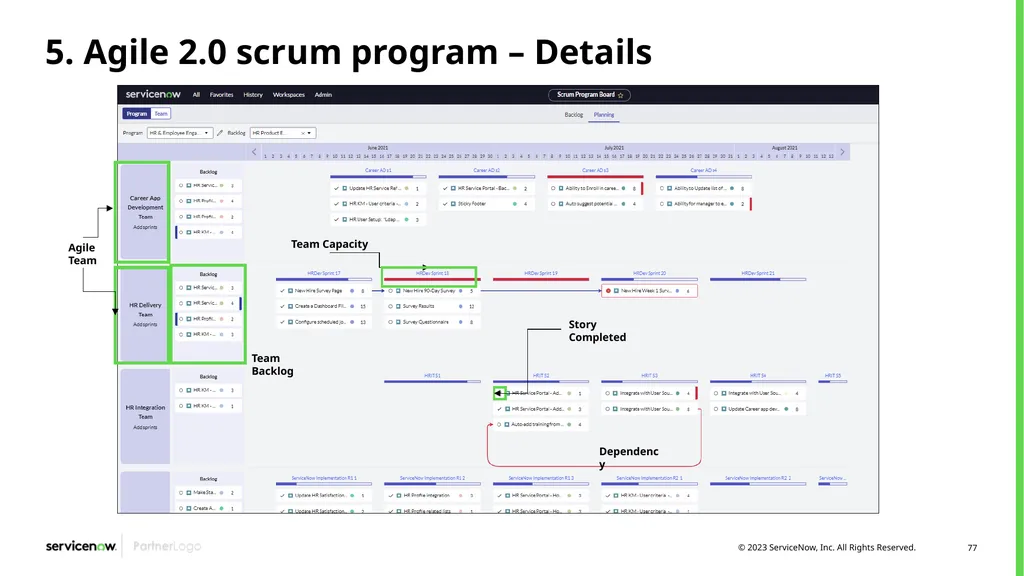This screenshot has height=576, width=1024.
Task: Open the HRDev Sprint 19 link
Action: [x=541, y=273]
